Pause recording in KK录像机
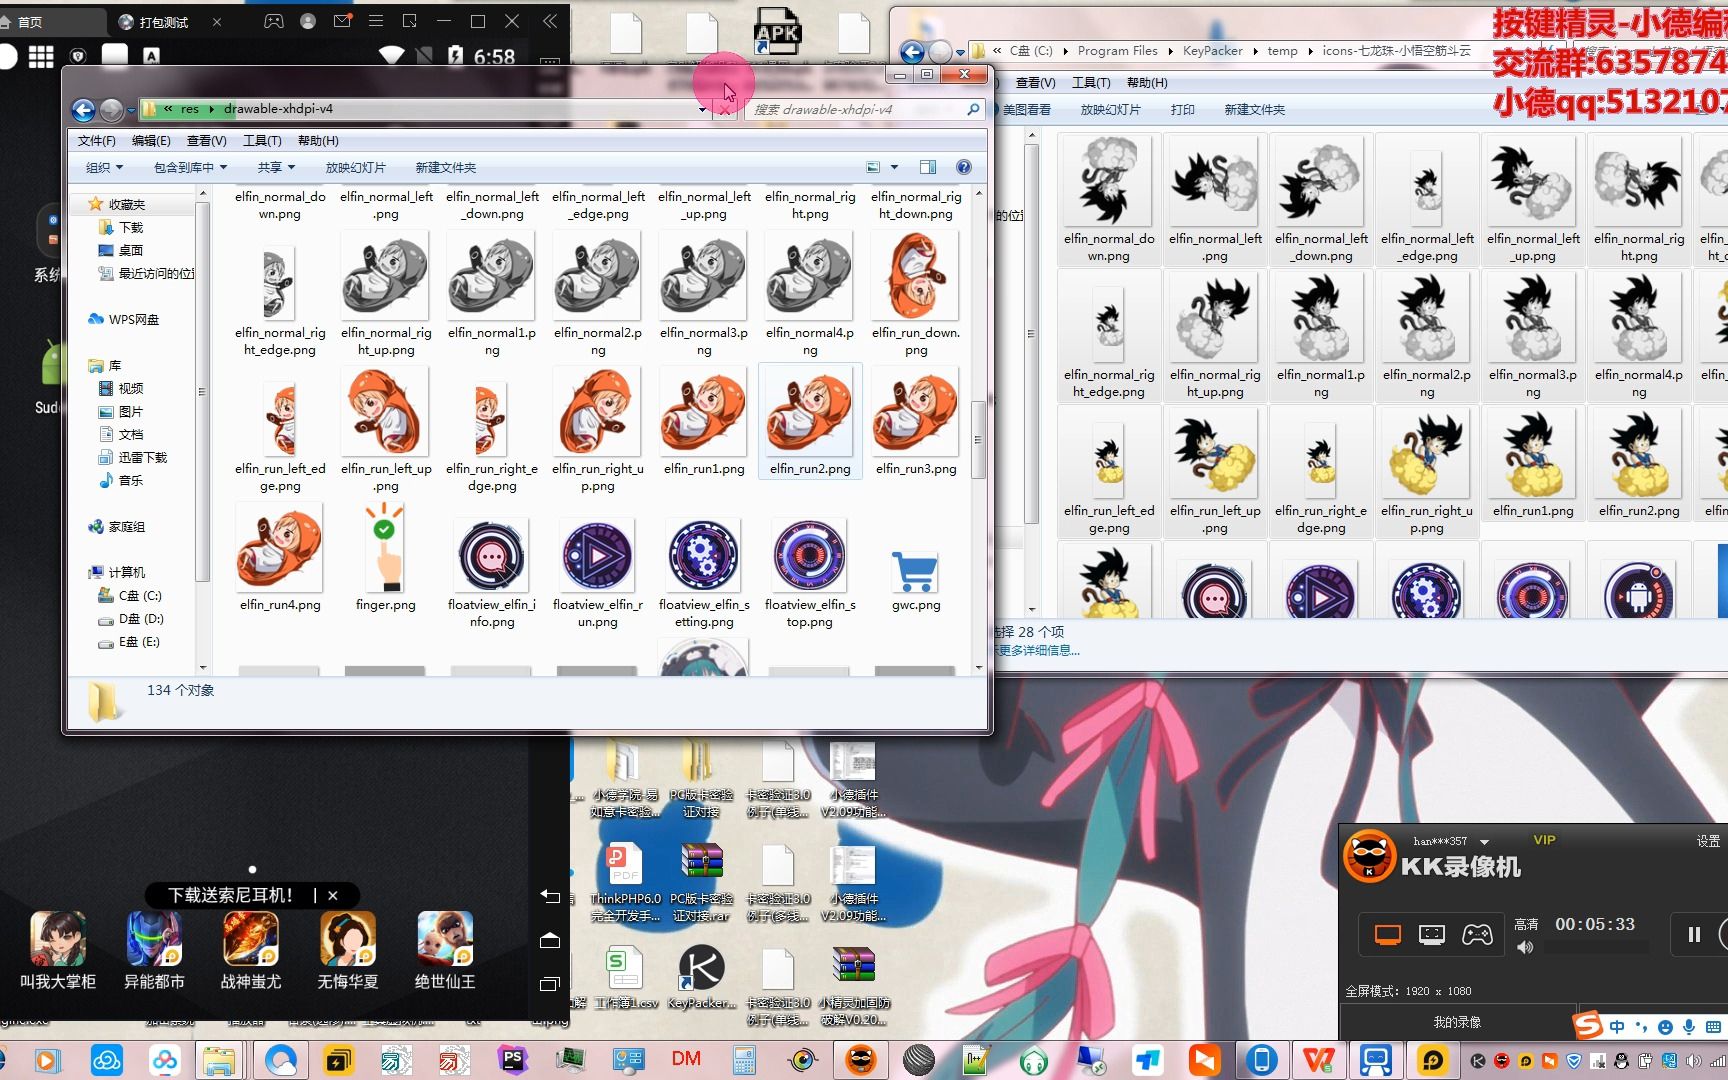This screenshot has height=1080, width=1728. tap(1694, 934)
